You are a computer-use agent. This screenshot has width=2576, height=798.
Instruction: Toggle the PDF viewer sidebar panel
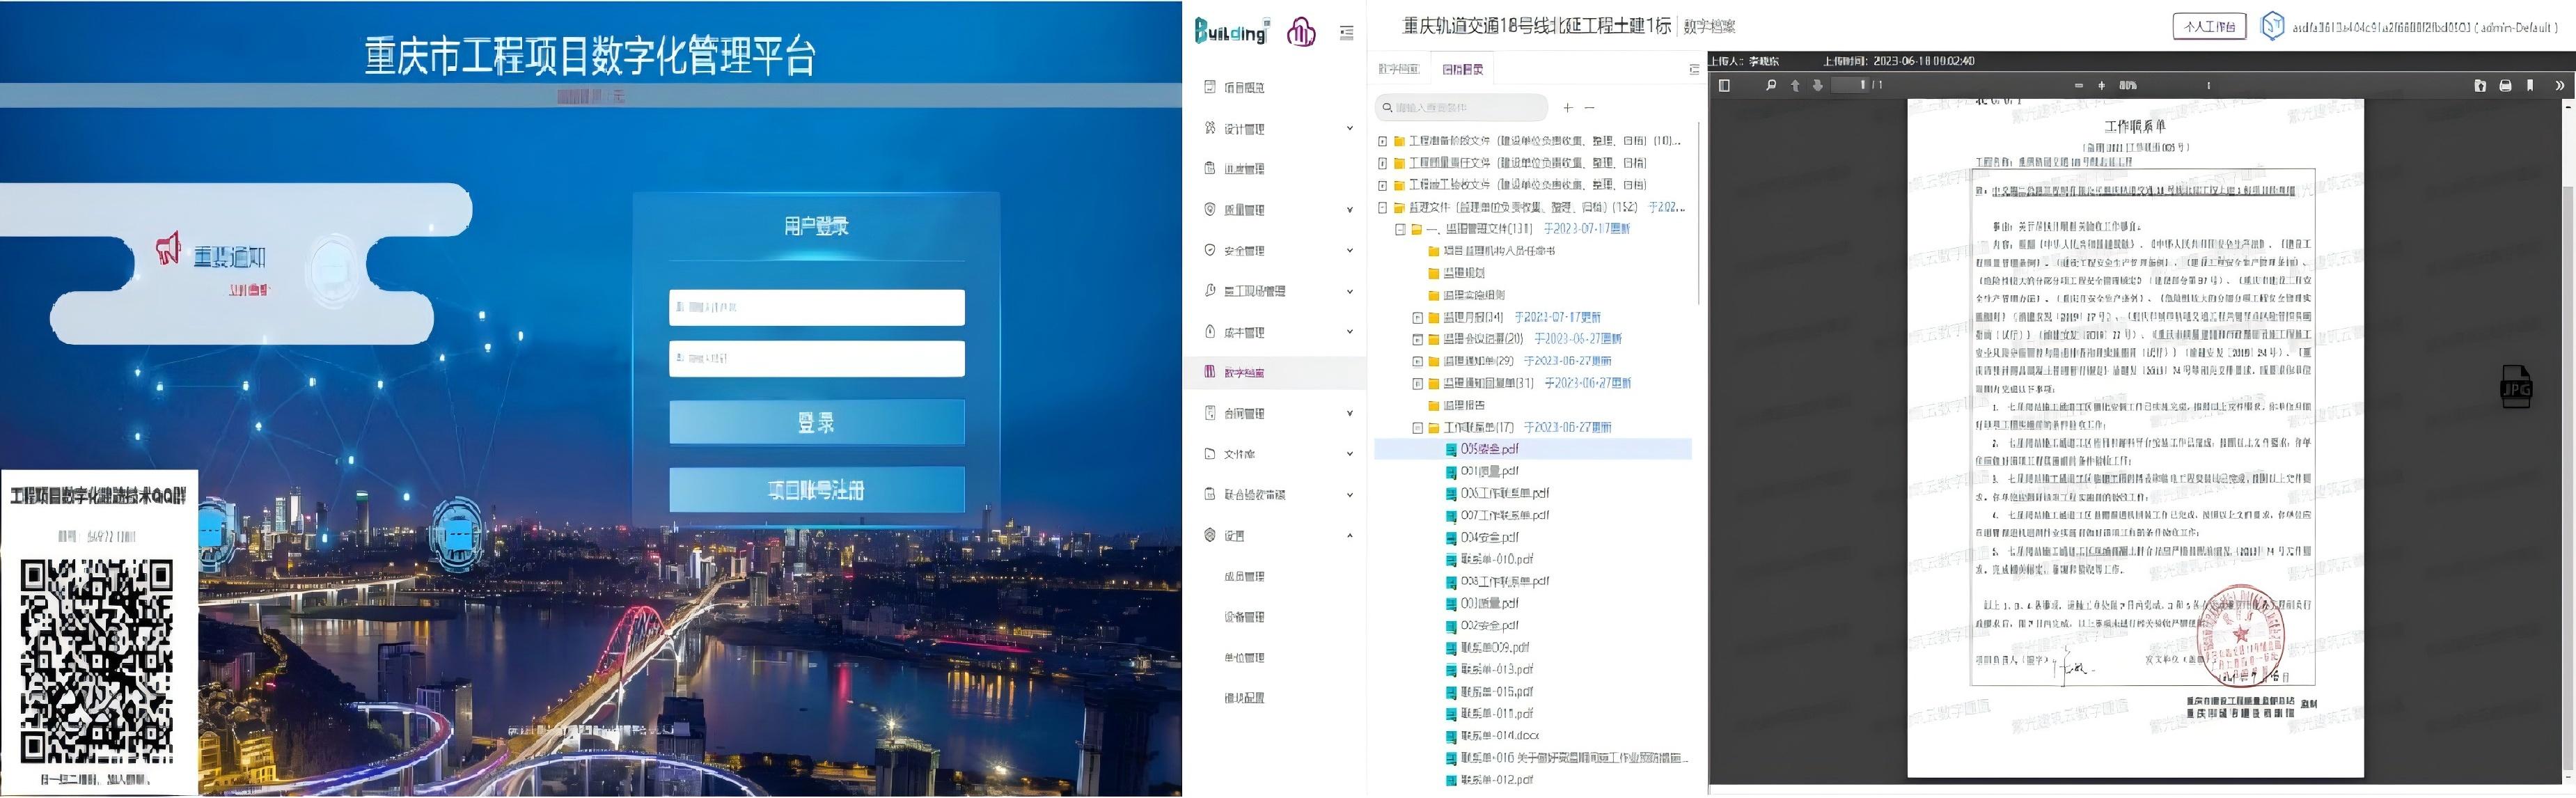[1724, 86]
